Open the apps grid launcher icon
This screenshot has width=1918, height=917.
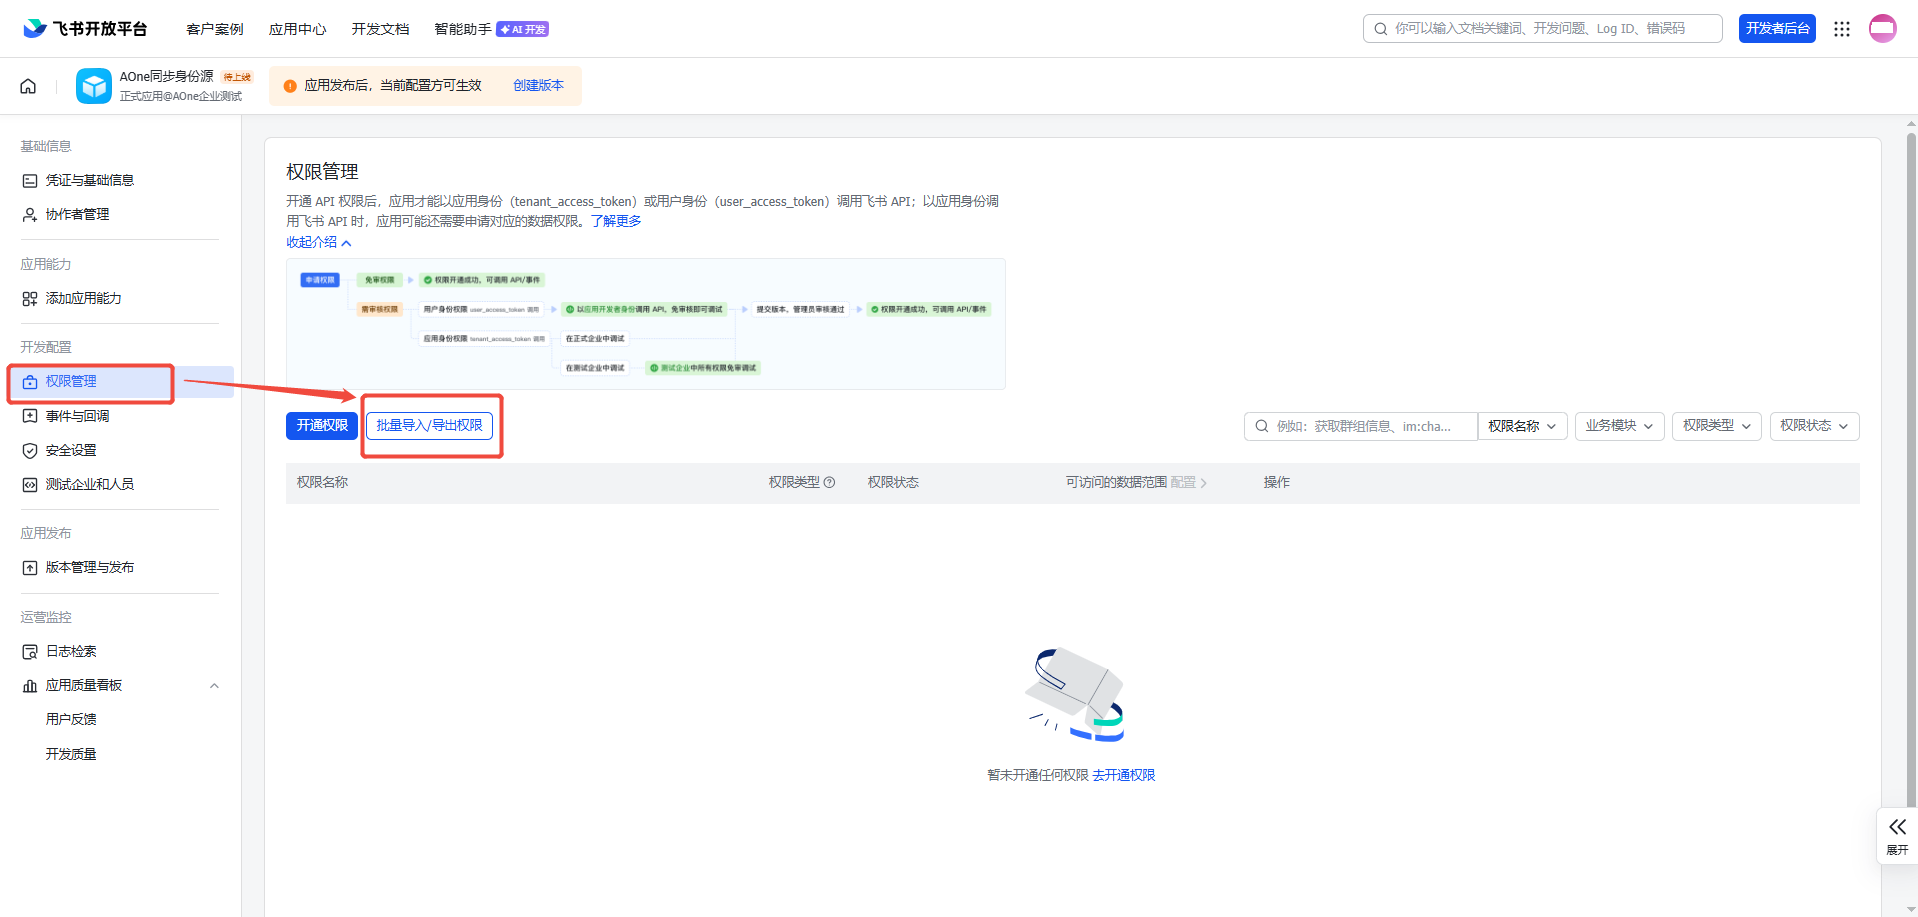(x=1842, y=29)
